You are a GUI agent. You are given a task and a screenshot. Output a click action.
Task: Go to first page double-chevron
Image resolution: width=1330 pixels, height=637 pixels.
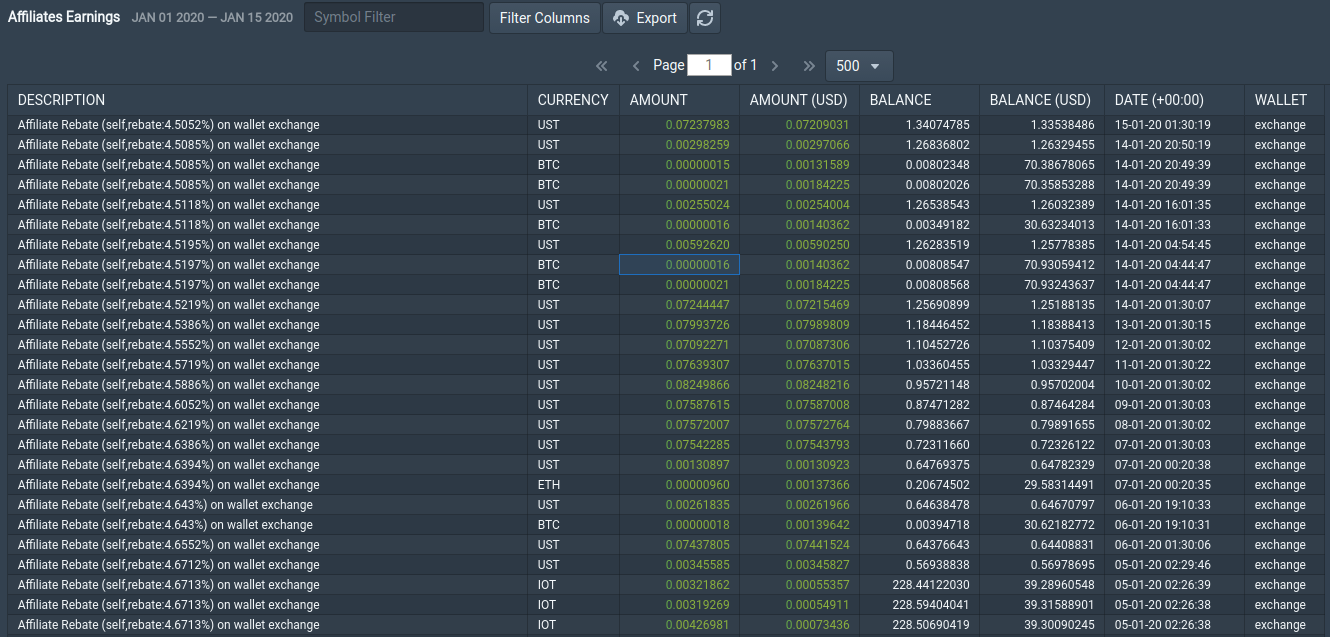click(602, 66)
